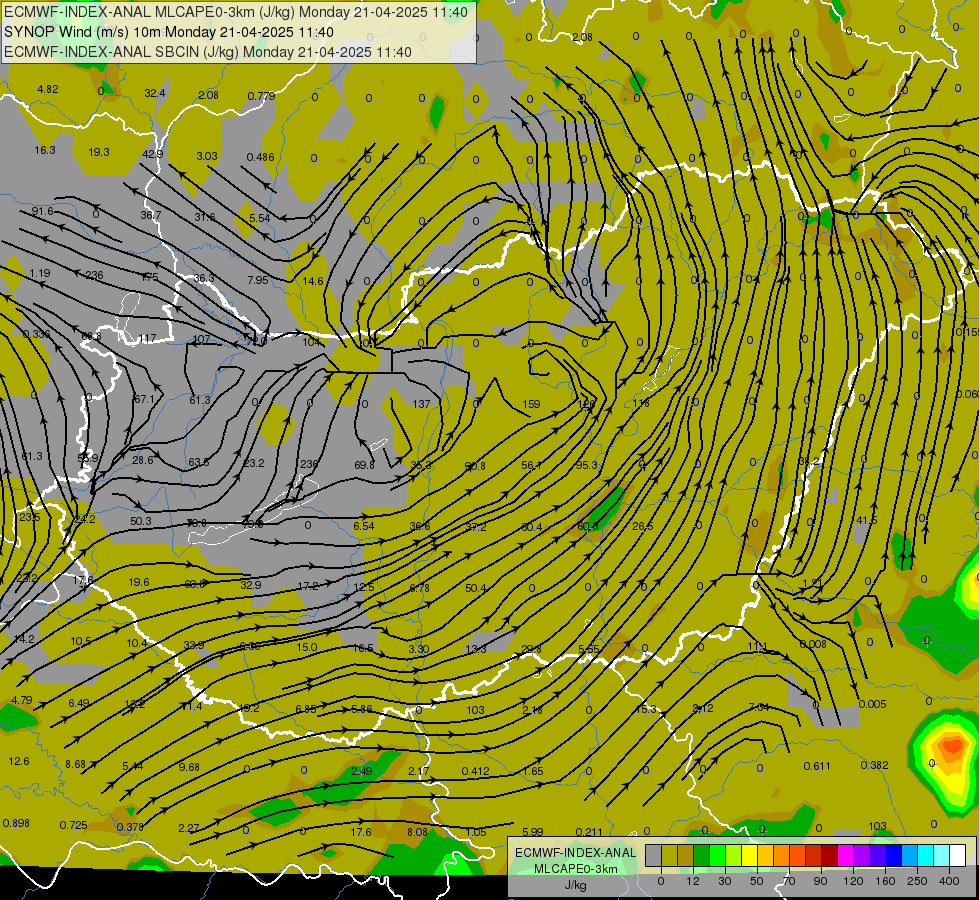Click the map value 9.68
Image resolution: width=979 pixels, height=900 pixels.
[x=189, y=767]
